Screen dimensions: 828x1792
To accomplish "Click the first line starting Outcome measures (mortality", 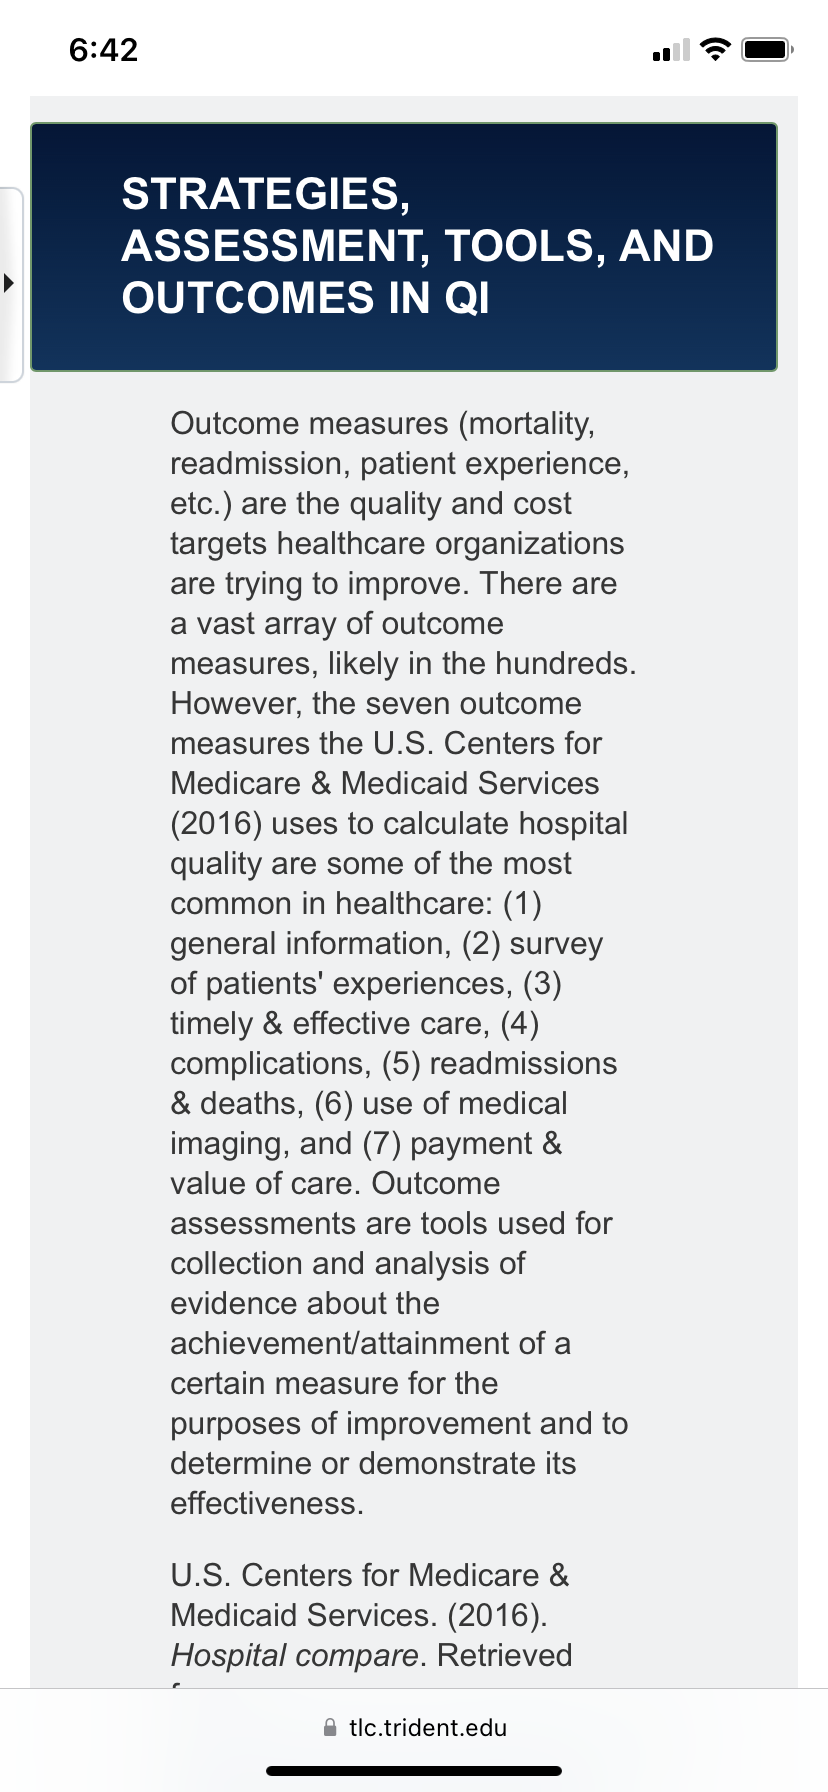I will [383, 423].
